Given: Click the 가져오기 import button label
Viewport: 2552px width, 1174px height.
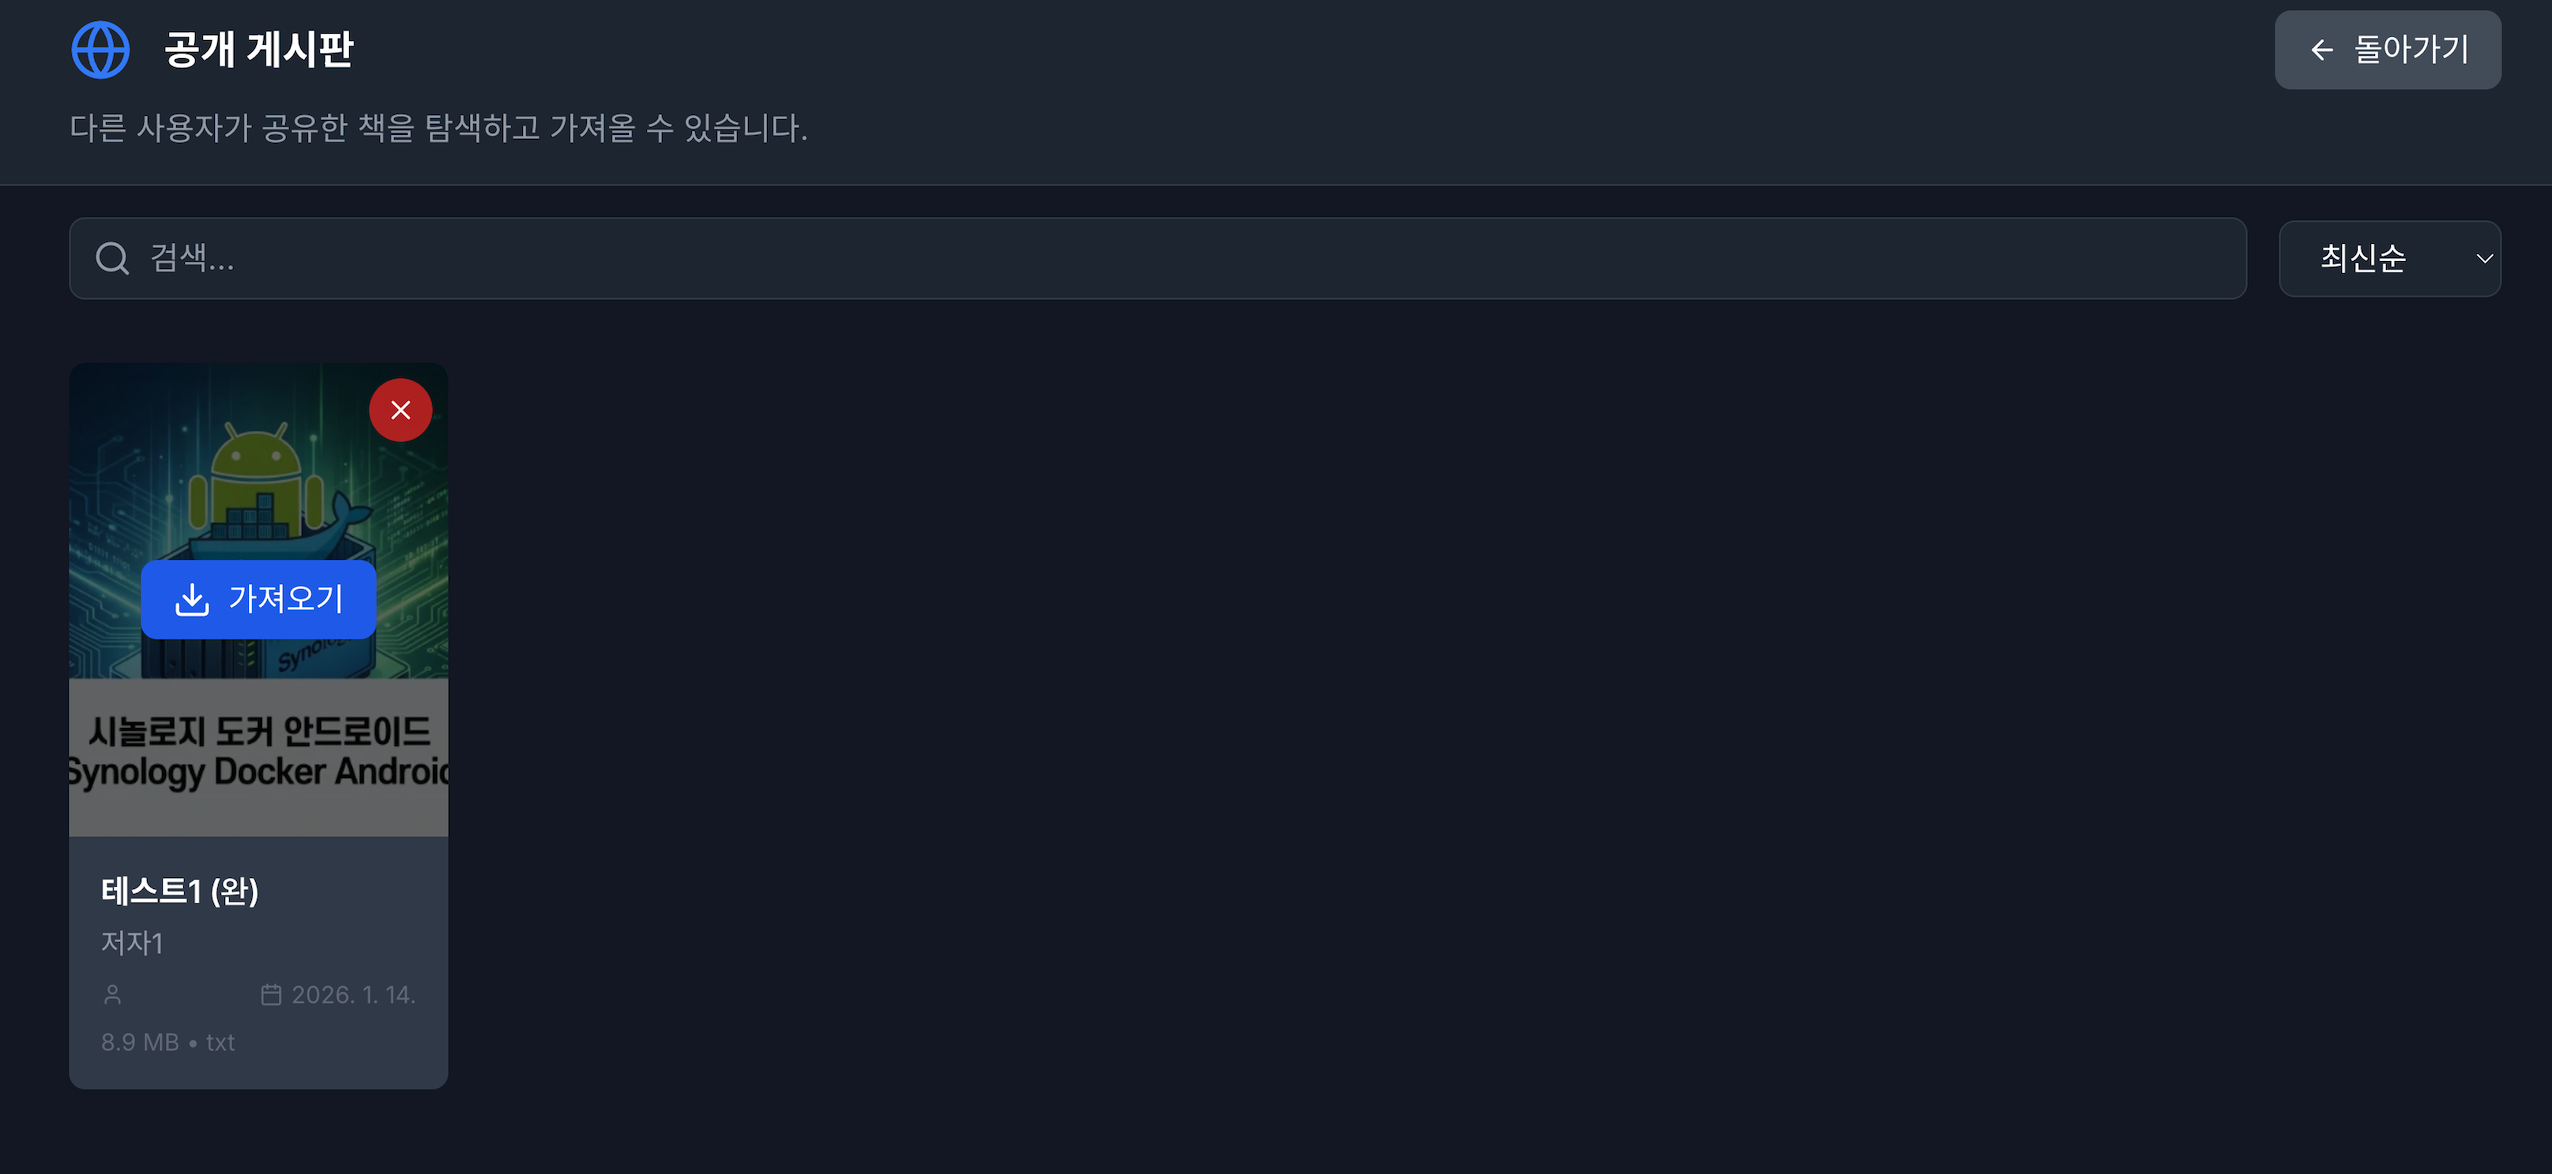Looking at the screenshot, I should (x=286, y=599).
